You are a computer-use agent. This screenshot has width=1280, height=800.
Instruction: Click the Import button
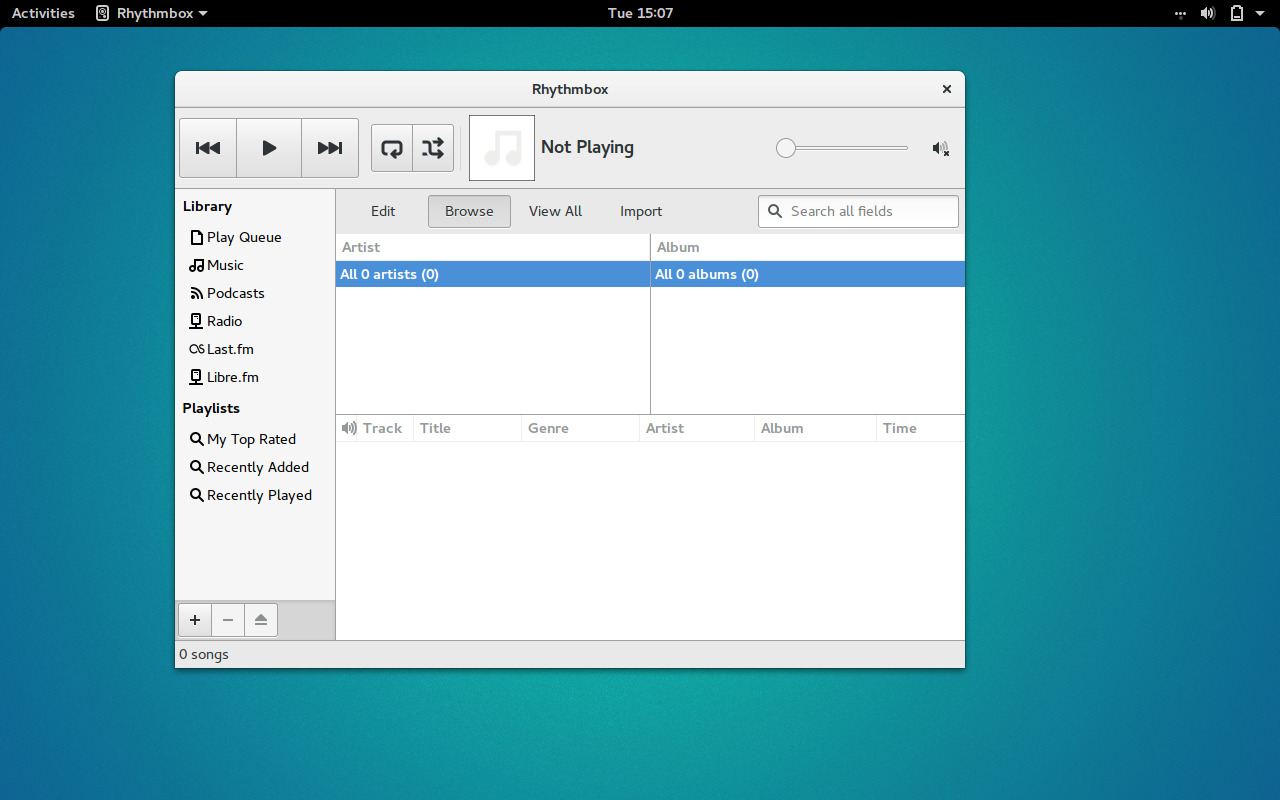pyautogui.click(x=641, y=211)
